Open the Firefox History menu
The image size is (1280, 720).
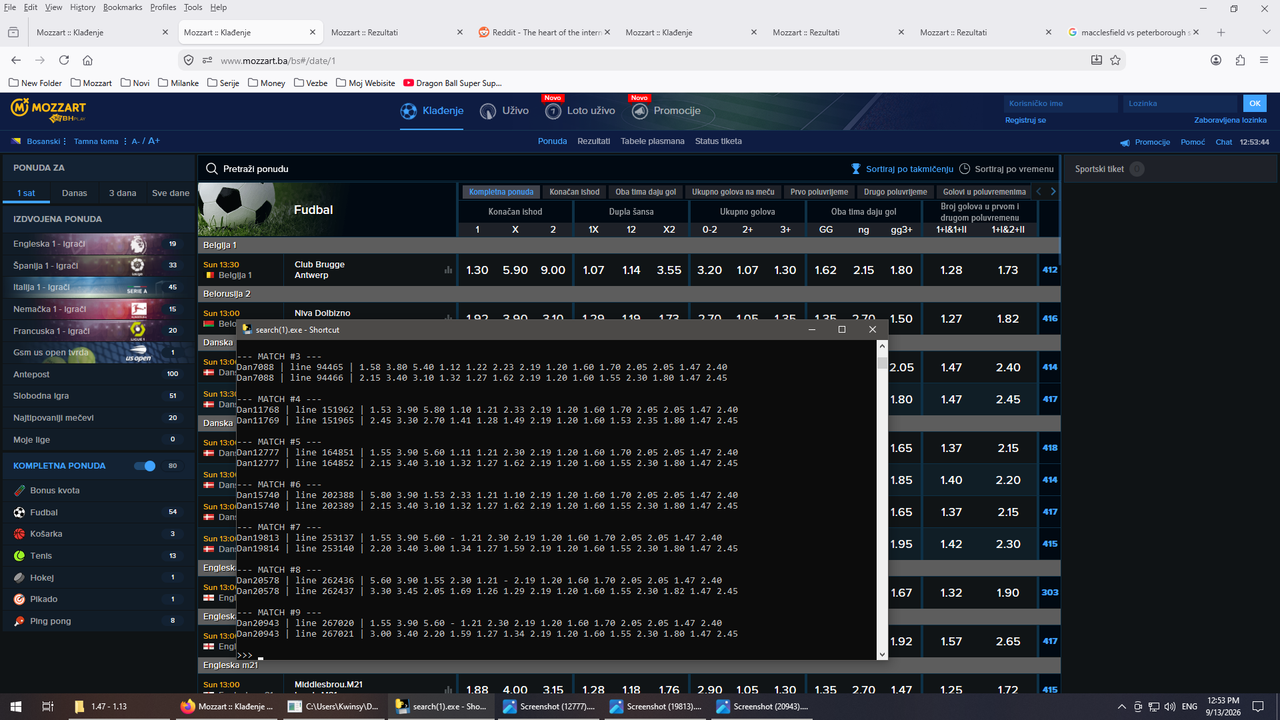pyautogui.click(x=83, y=7)
